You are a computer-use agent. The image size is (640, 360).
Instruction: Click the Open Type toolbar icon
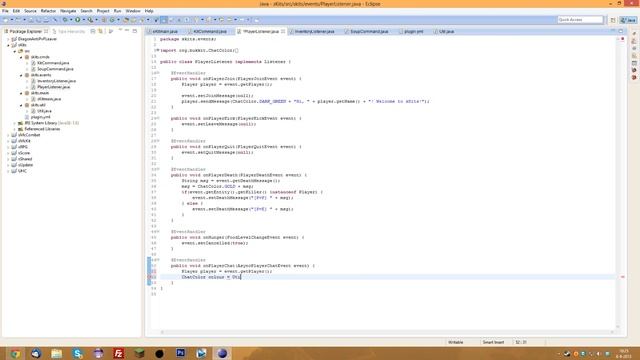[126, 20]
